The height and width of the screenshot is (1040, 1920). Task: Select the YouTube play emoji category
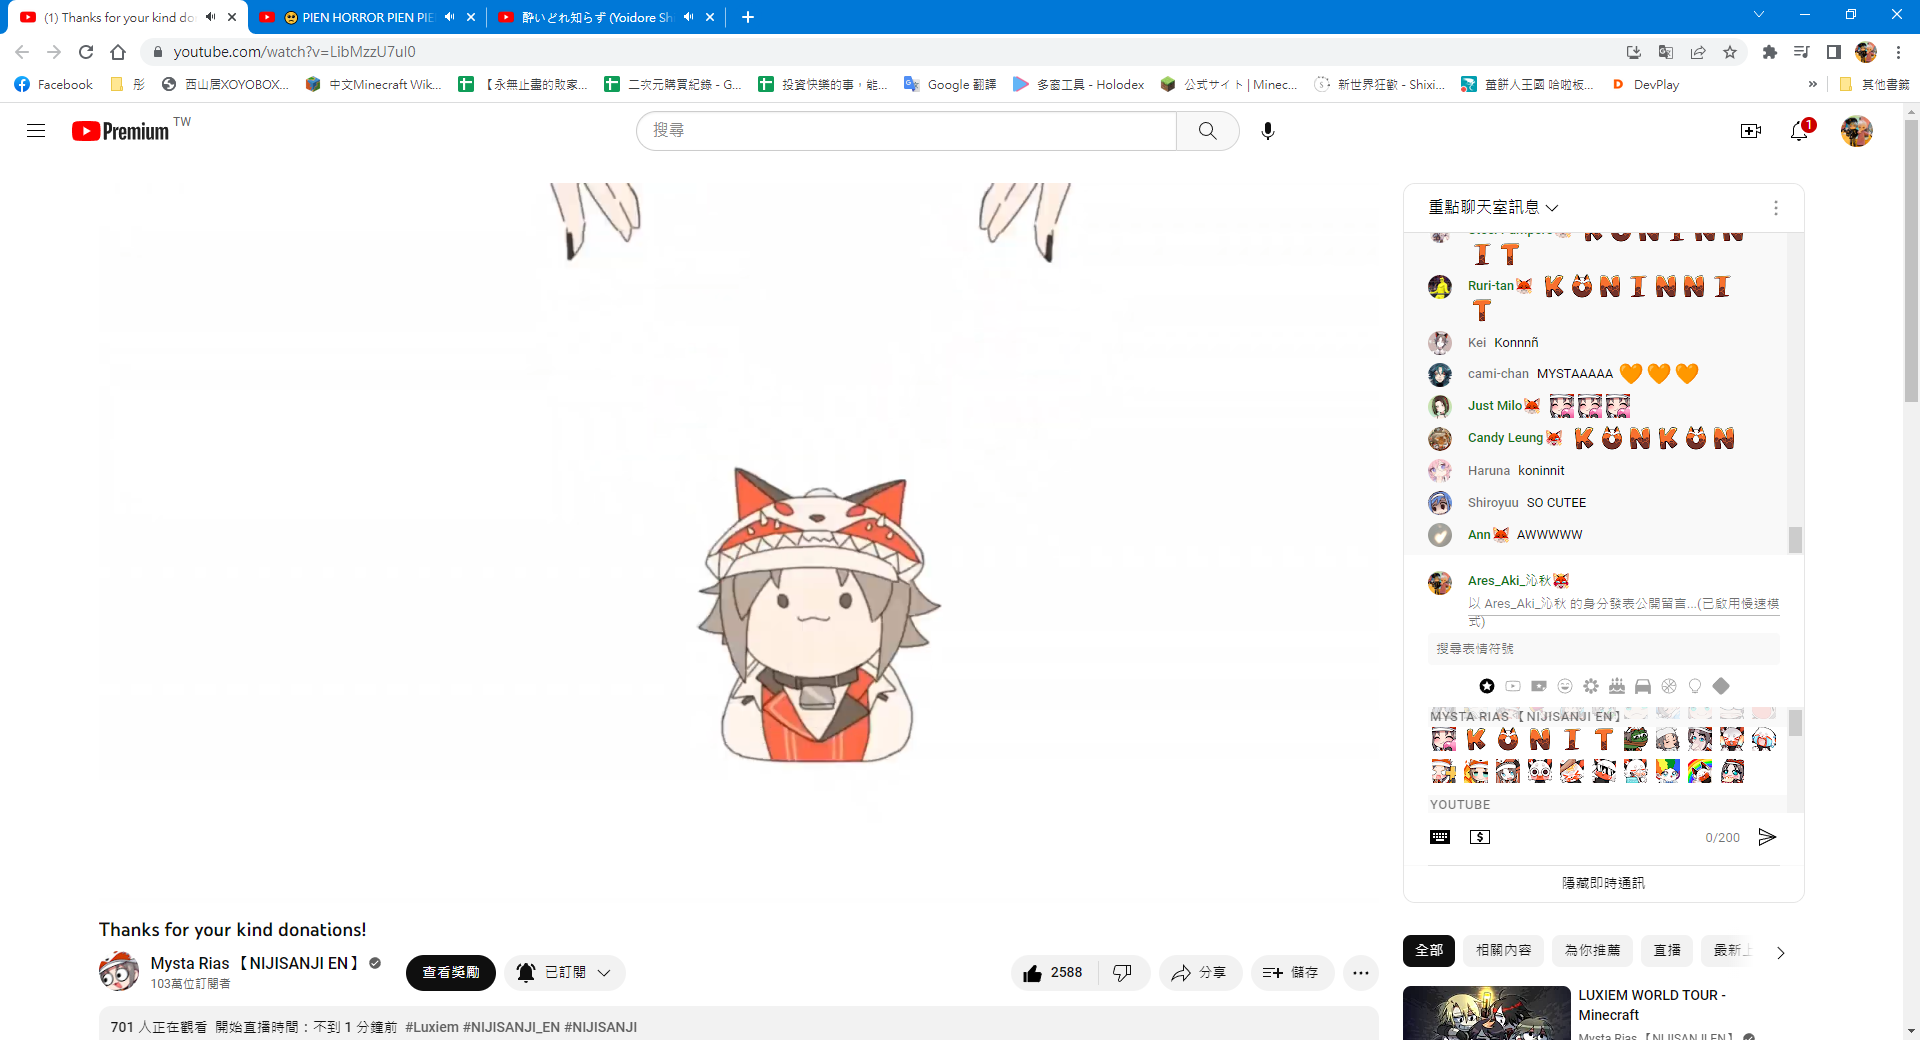(1513, 686)
